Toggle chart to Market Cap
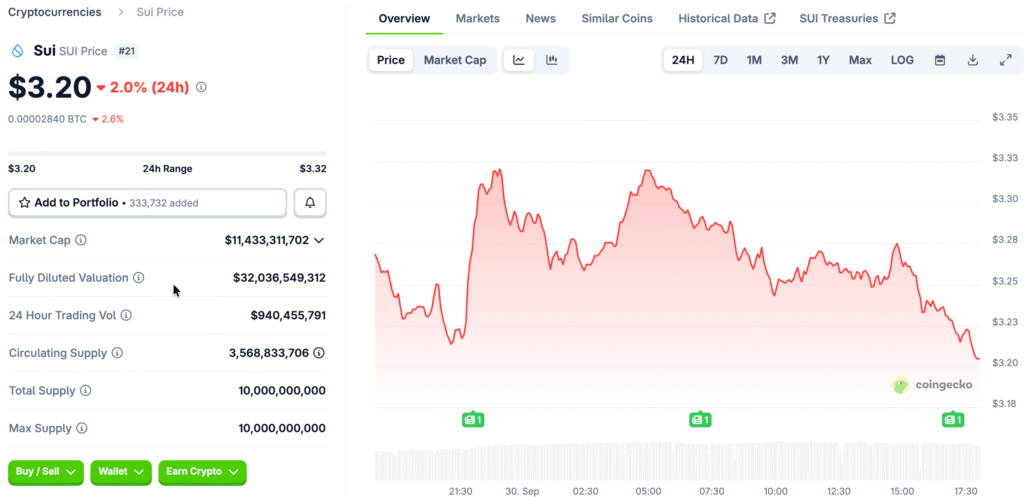The width and height of the screenshot is (1024, 497). (x=454, y=60)
